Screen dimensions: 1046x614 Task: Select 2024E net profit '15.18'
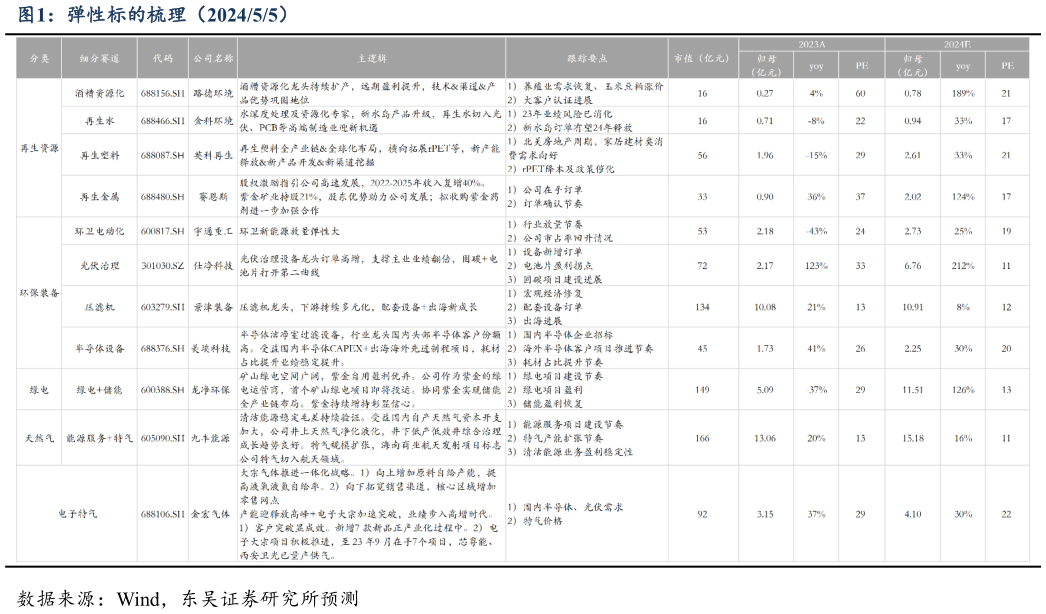point(913,438)
